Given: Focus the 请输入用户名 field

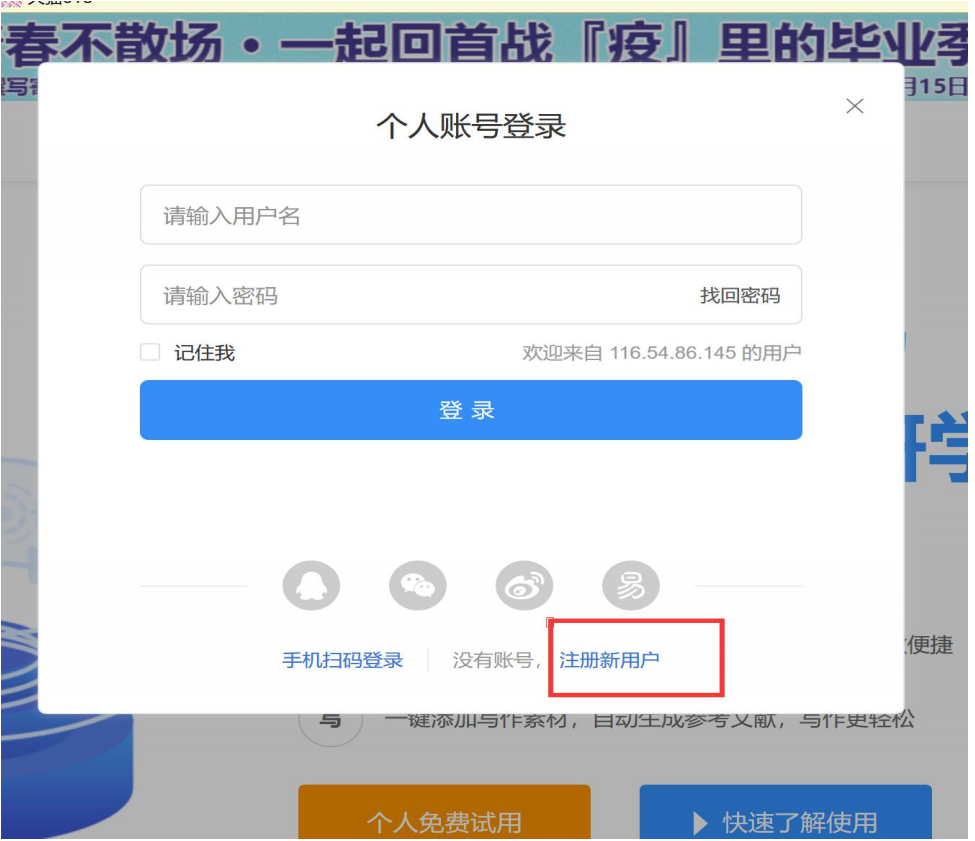Looking at the screenshot, I should click(x=470, y=215).
